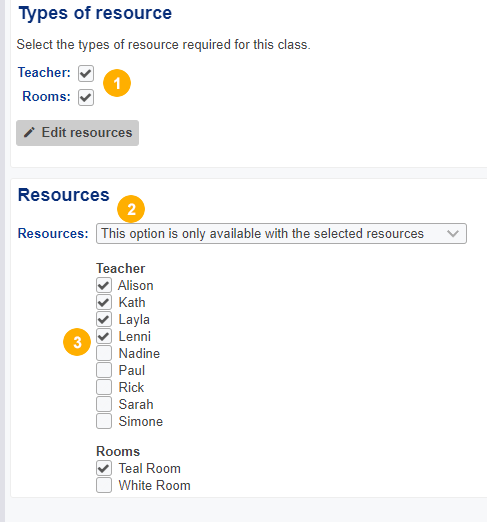
Task: Click the bold Rooms group heading
Action: point(118,451)
